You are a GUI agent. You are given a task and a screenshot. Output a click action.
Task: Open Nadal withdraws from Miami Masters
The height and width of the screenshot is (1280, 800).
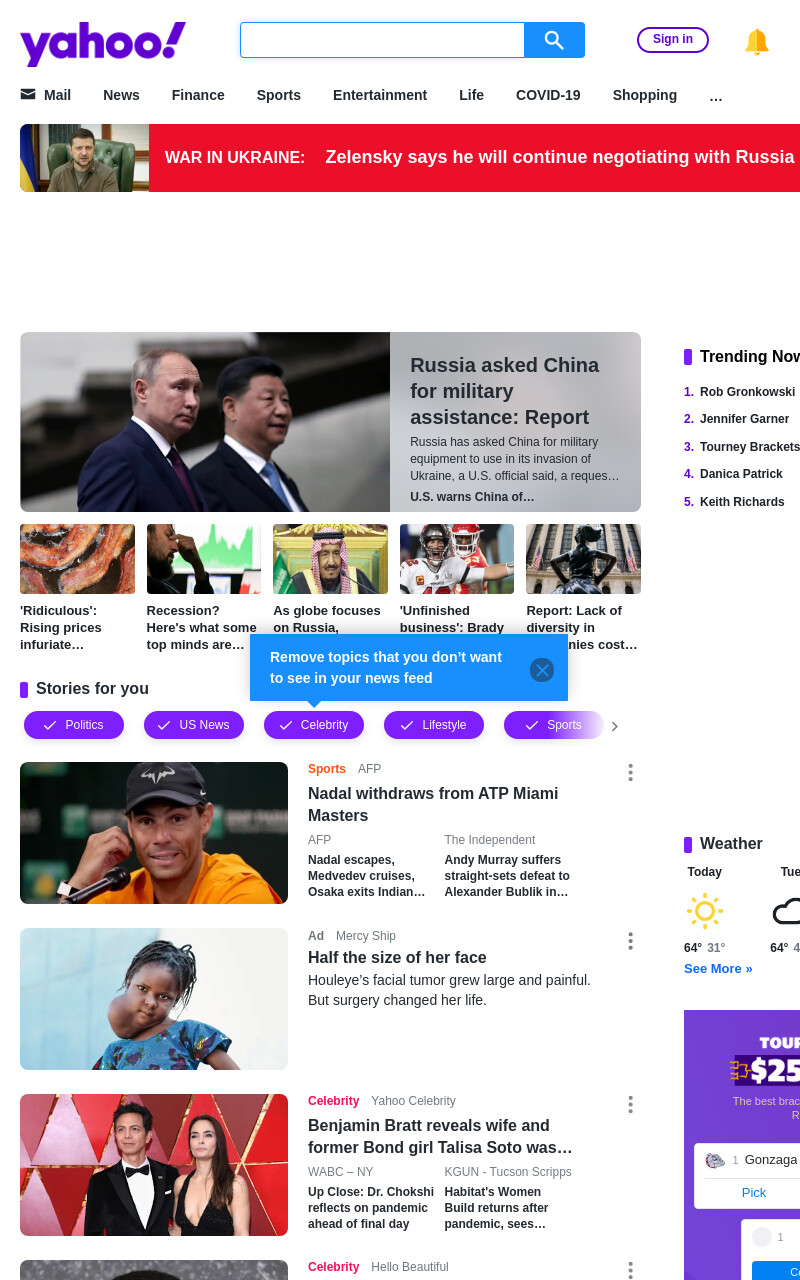point(433,804)
